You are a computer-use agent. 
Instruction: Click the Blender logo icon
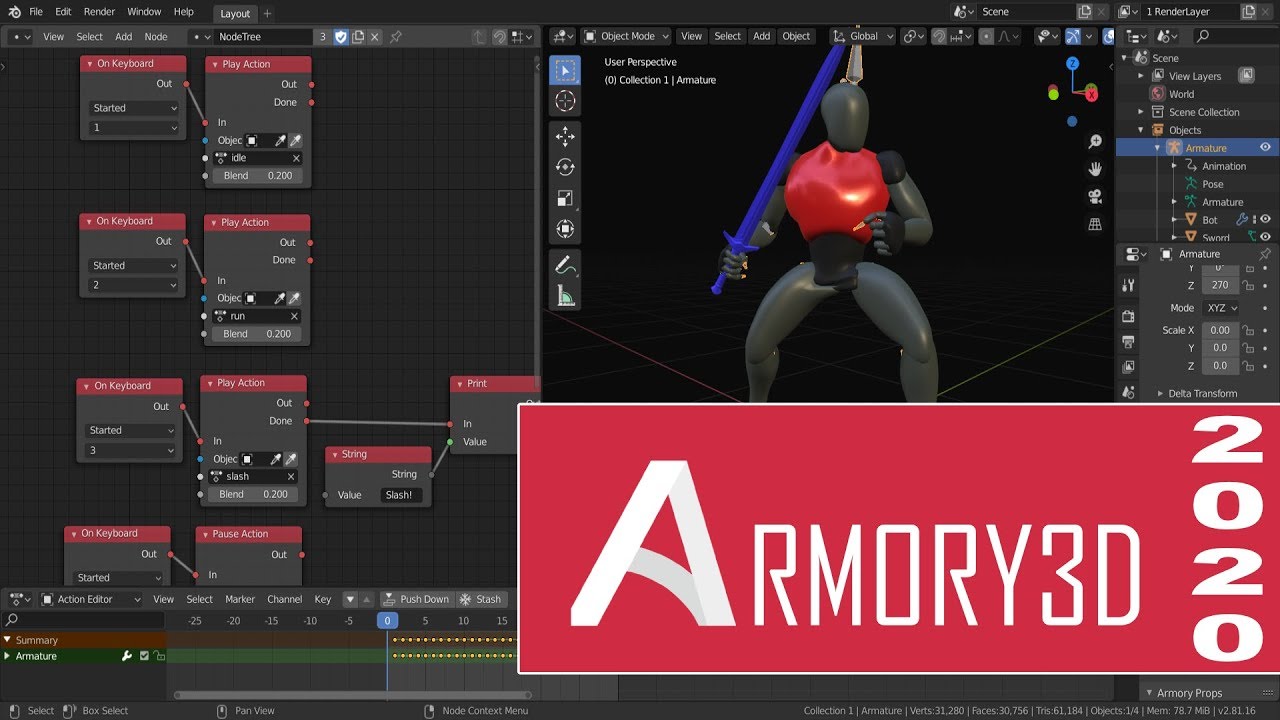pyautogui.click(x=13, y=12)
